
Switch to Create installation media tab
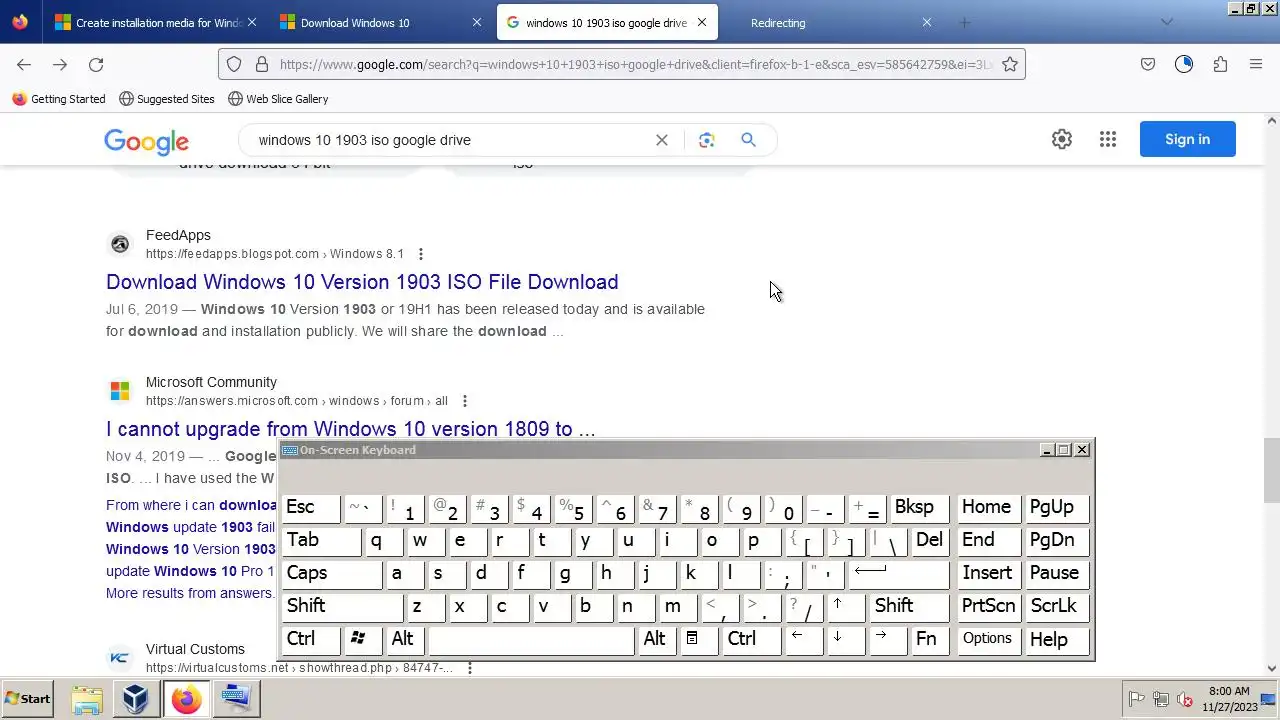[x=157, y=22]
